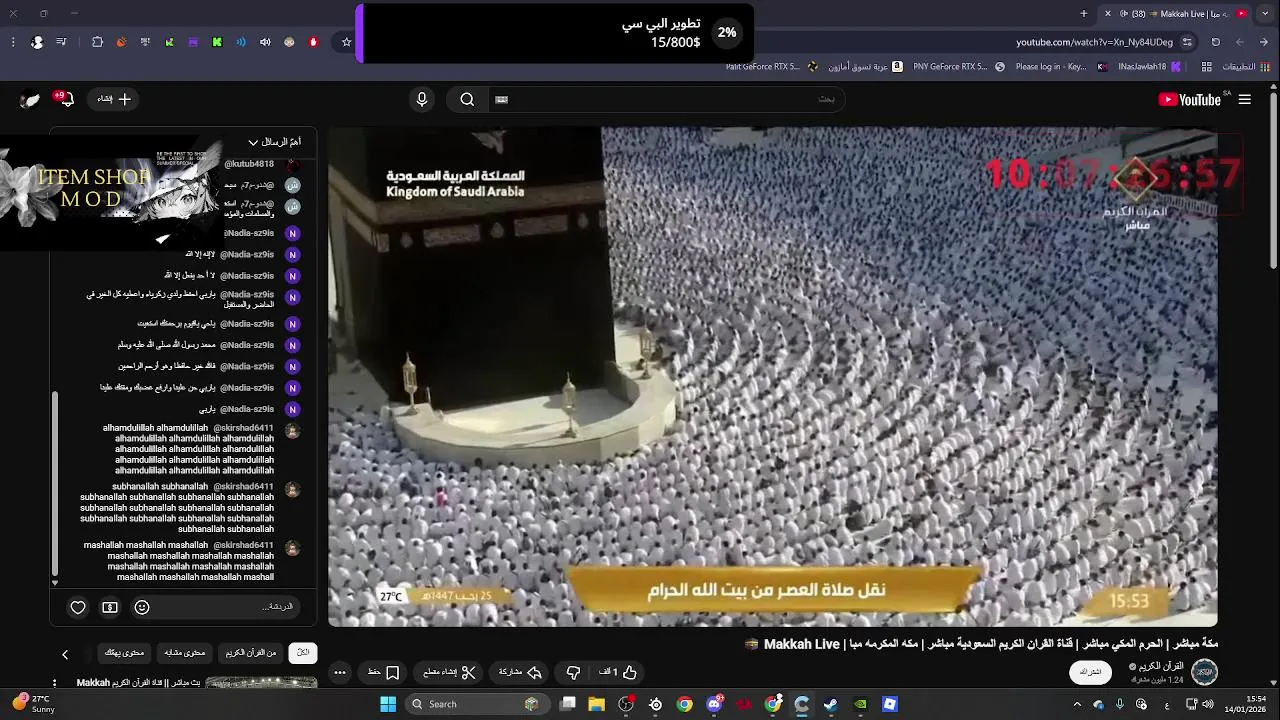Go back in browser history
Image resolution: width=1280 pixels, height=720 pixels.
click(1264, 42)
